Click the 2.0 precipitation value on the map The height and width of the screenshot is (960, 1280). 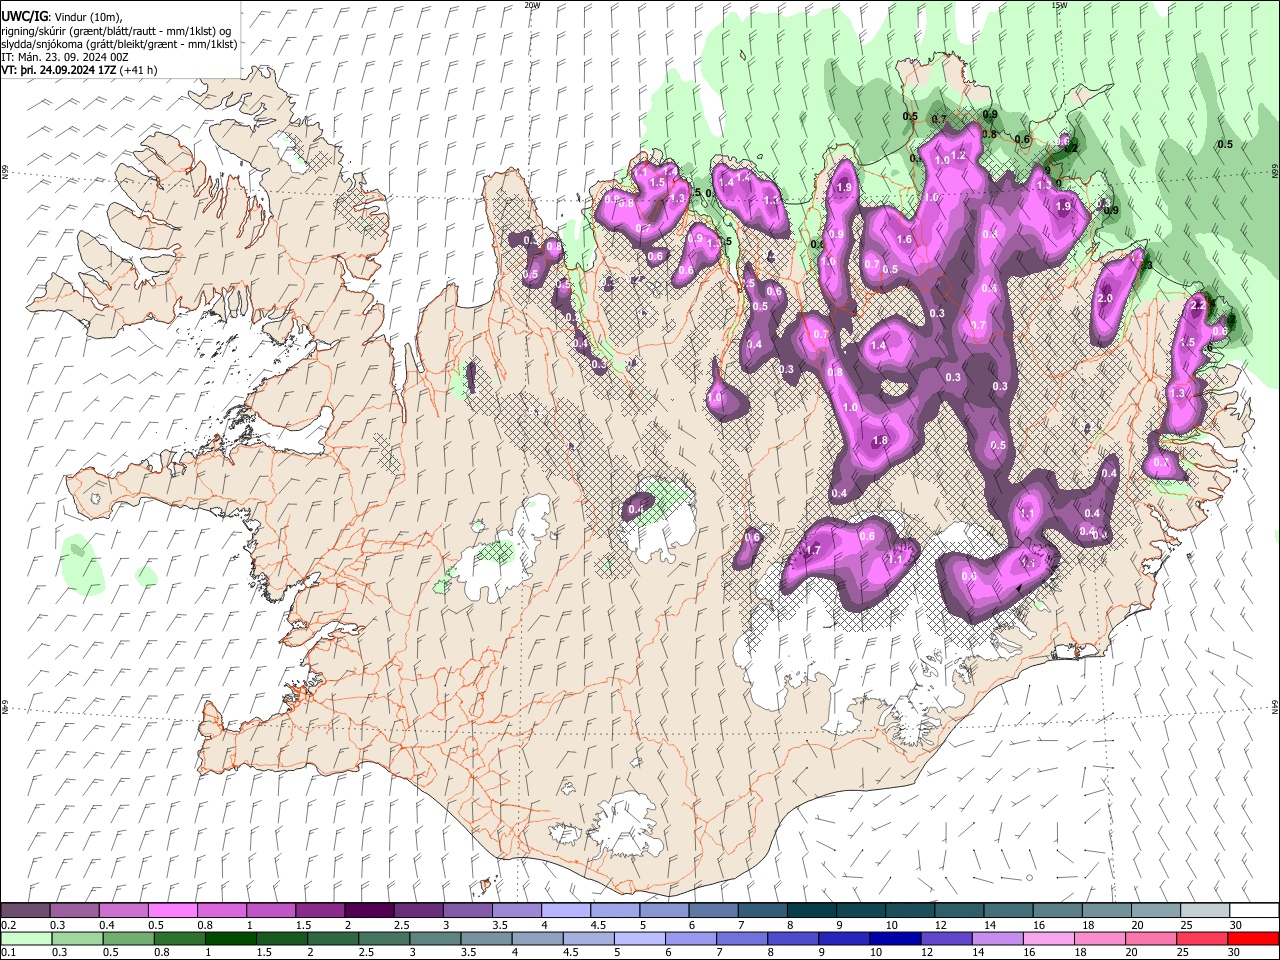pos(1105,298)
